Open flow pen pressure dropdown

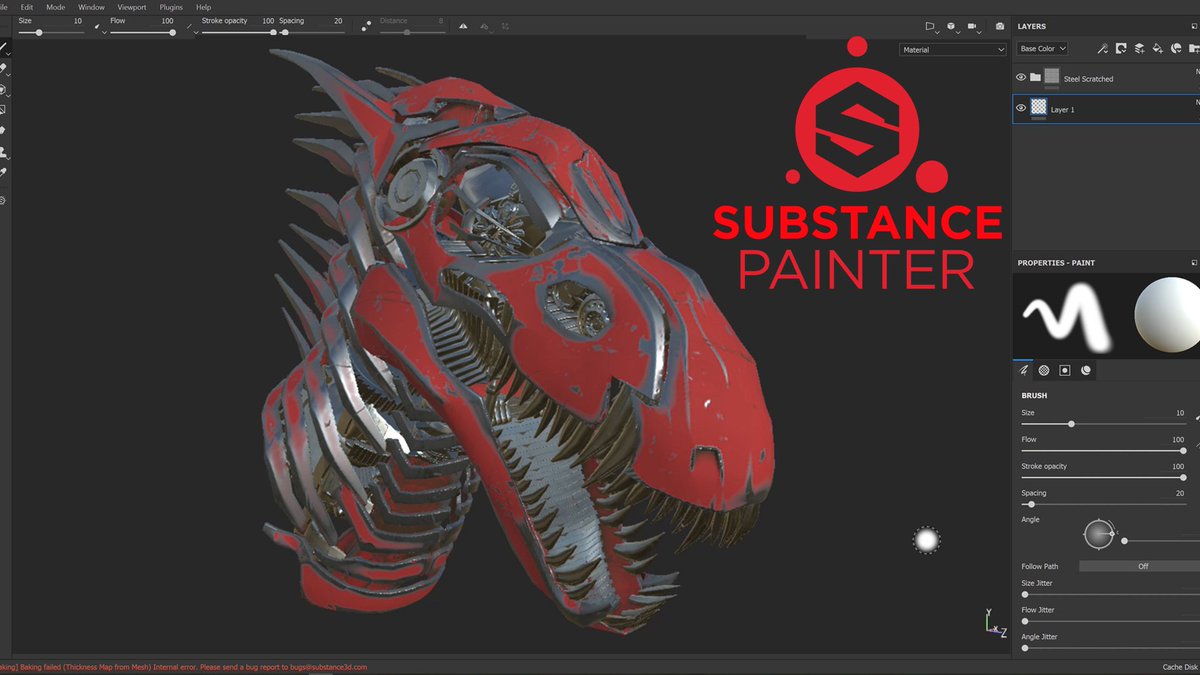[192, 27]
